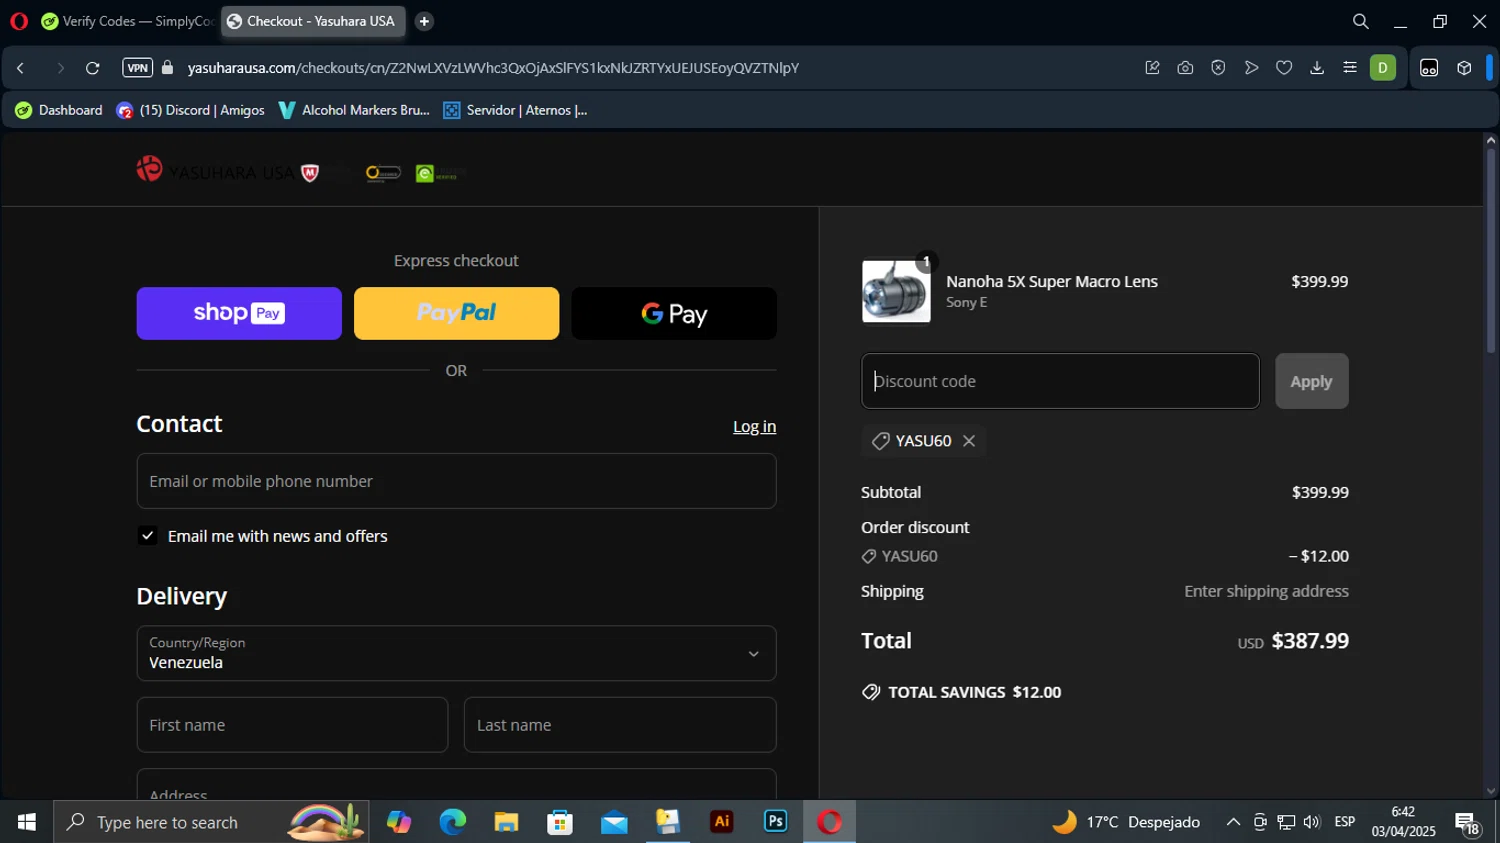The image size is (1500, 843).
Task: Open the Servidor Aternos bookmark
Action: pyautogui.click(x=515, y=110)
